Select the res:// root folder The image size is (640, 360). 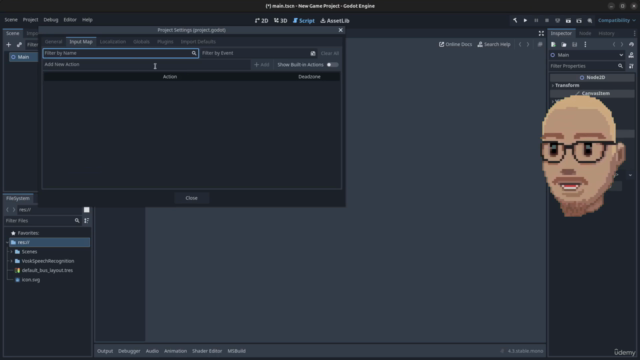tap(49, 242)
